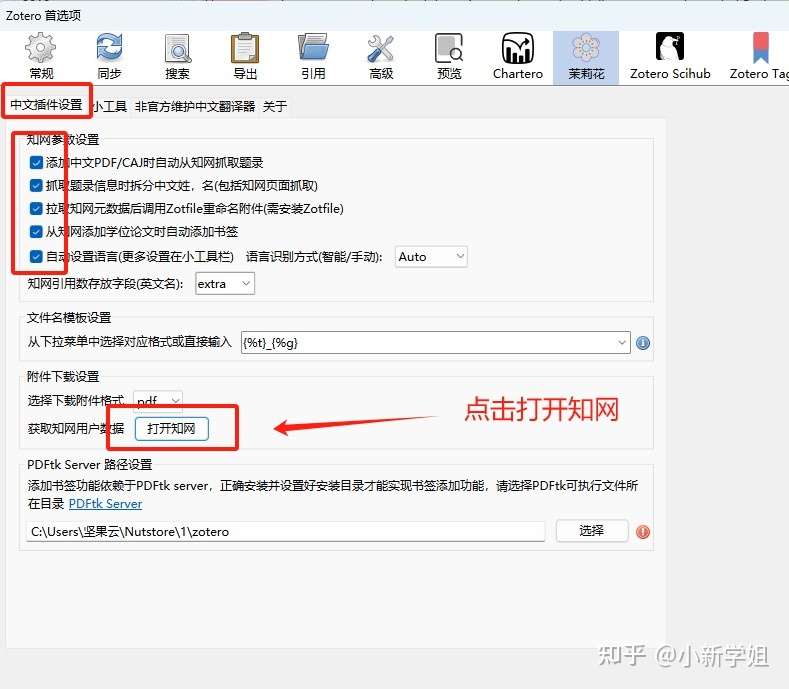Click the 从下拉菜单中选择对应格式或直接输入 label
The image size is (789, 689).
coord(129,342)
